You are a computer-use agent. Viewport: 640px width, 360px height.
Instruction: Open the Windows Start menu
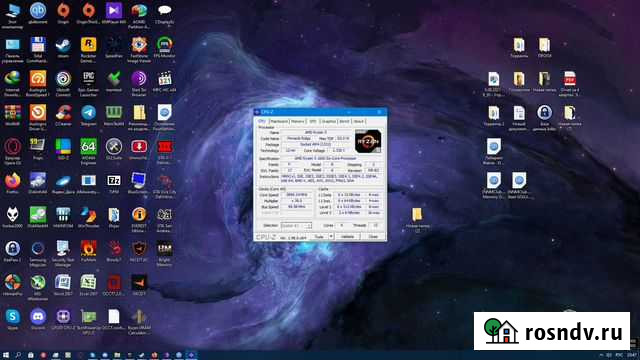coord(6,355)
